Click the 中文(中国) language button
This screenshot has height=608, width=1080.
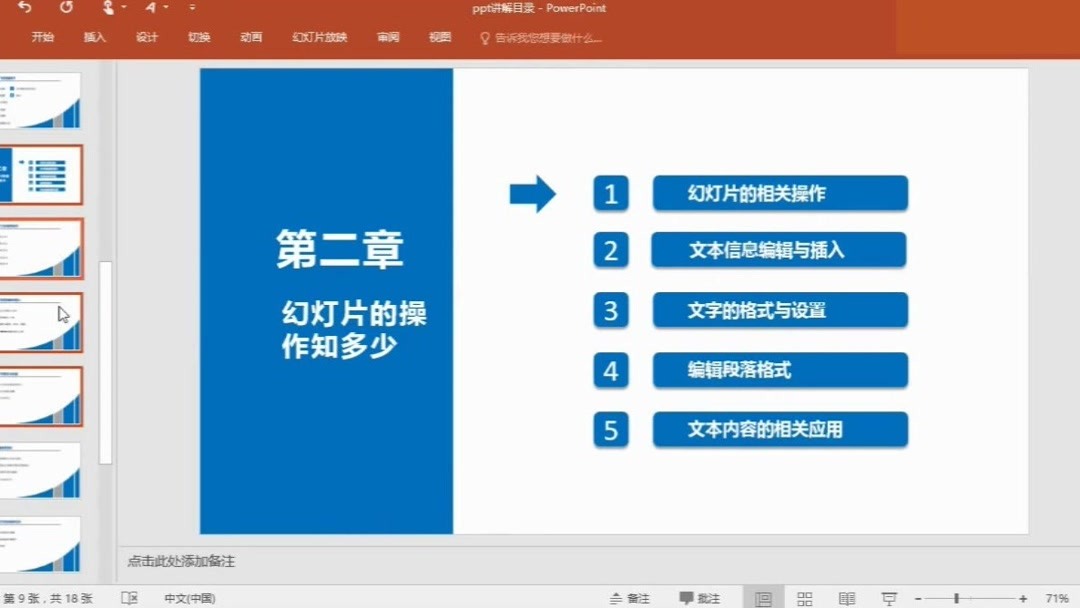coord(189,598)
